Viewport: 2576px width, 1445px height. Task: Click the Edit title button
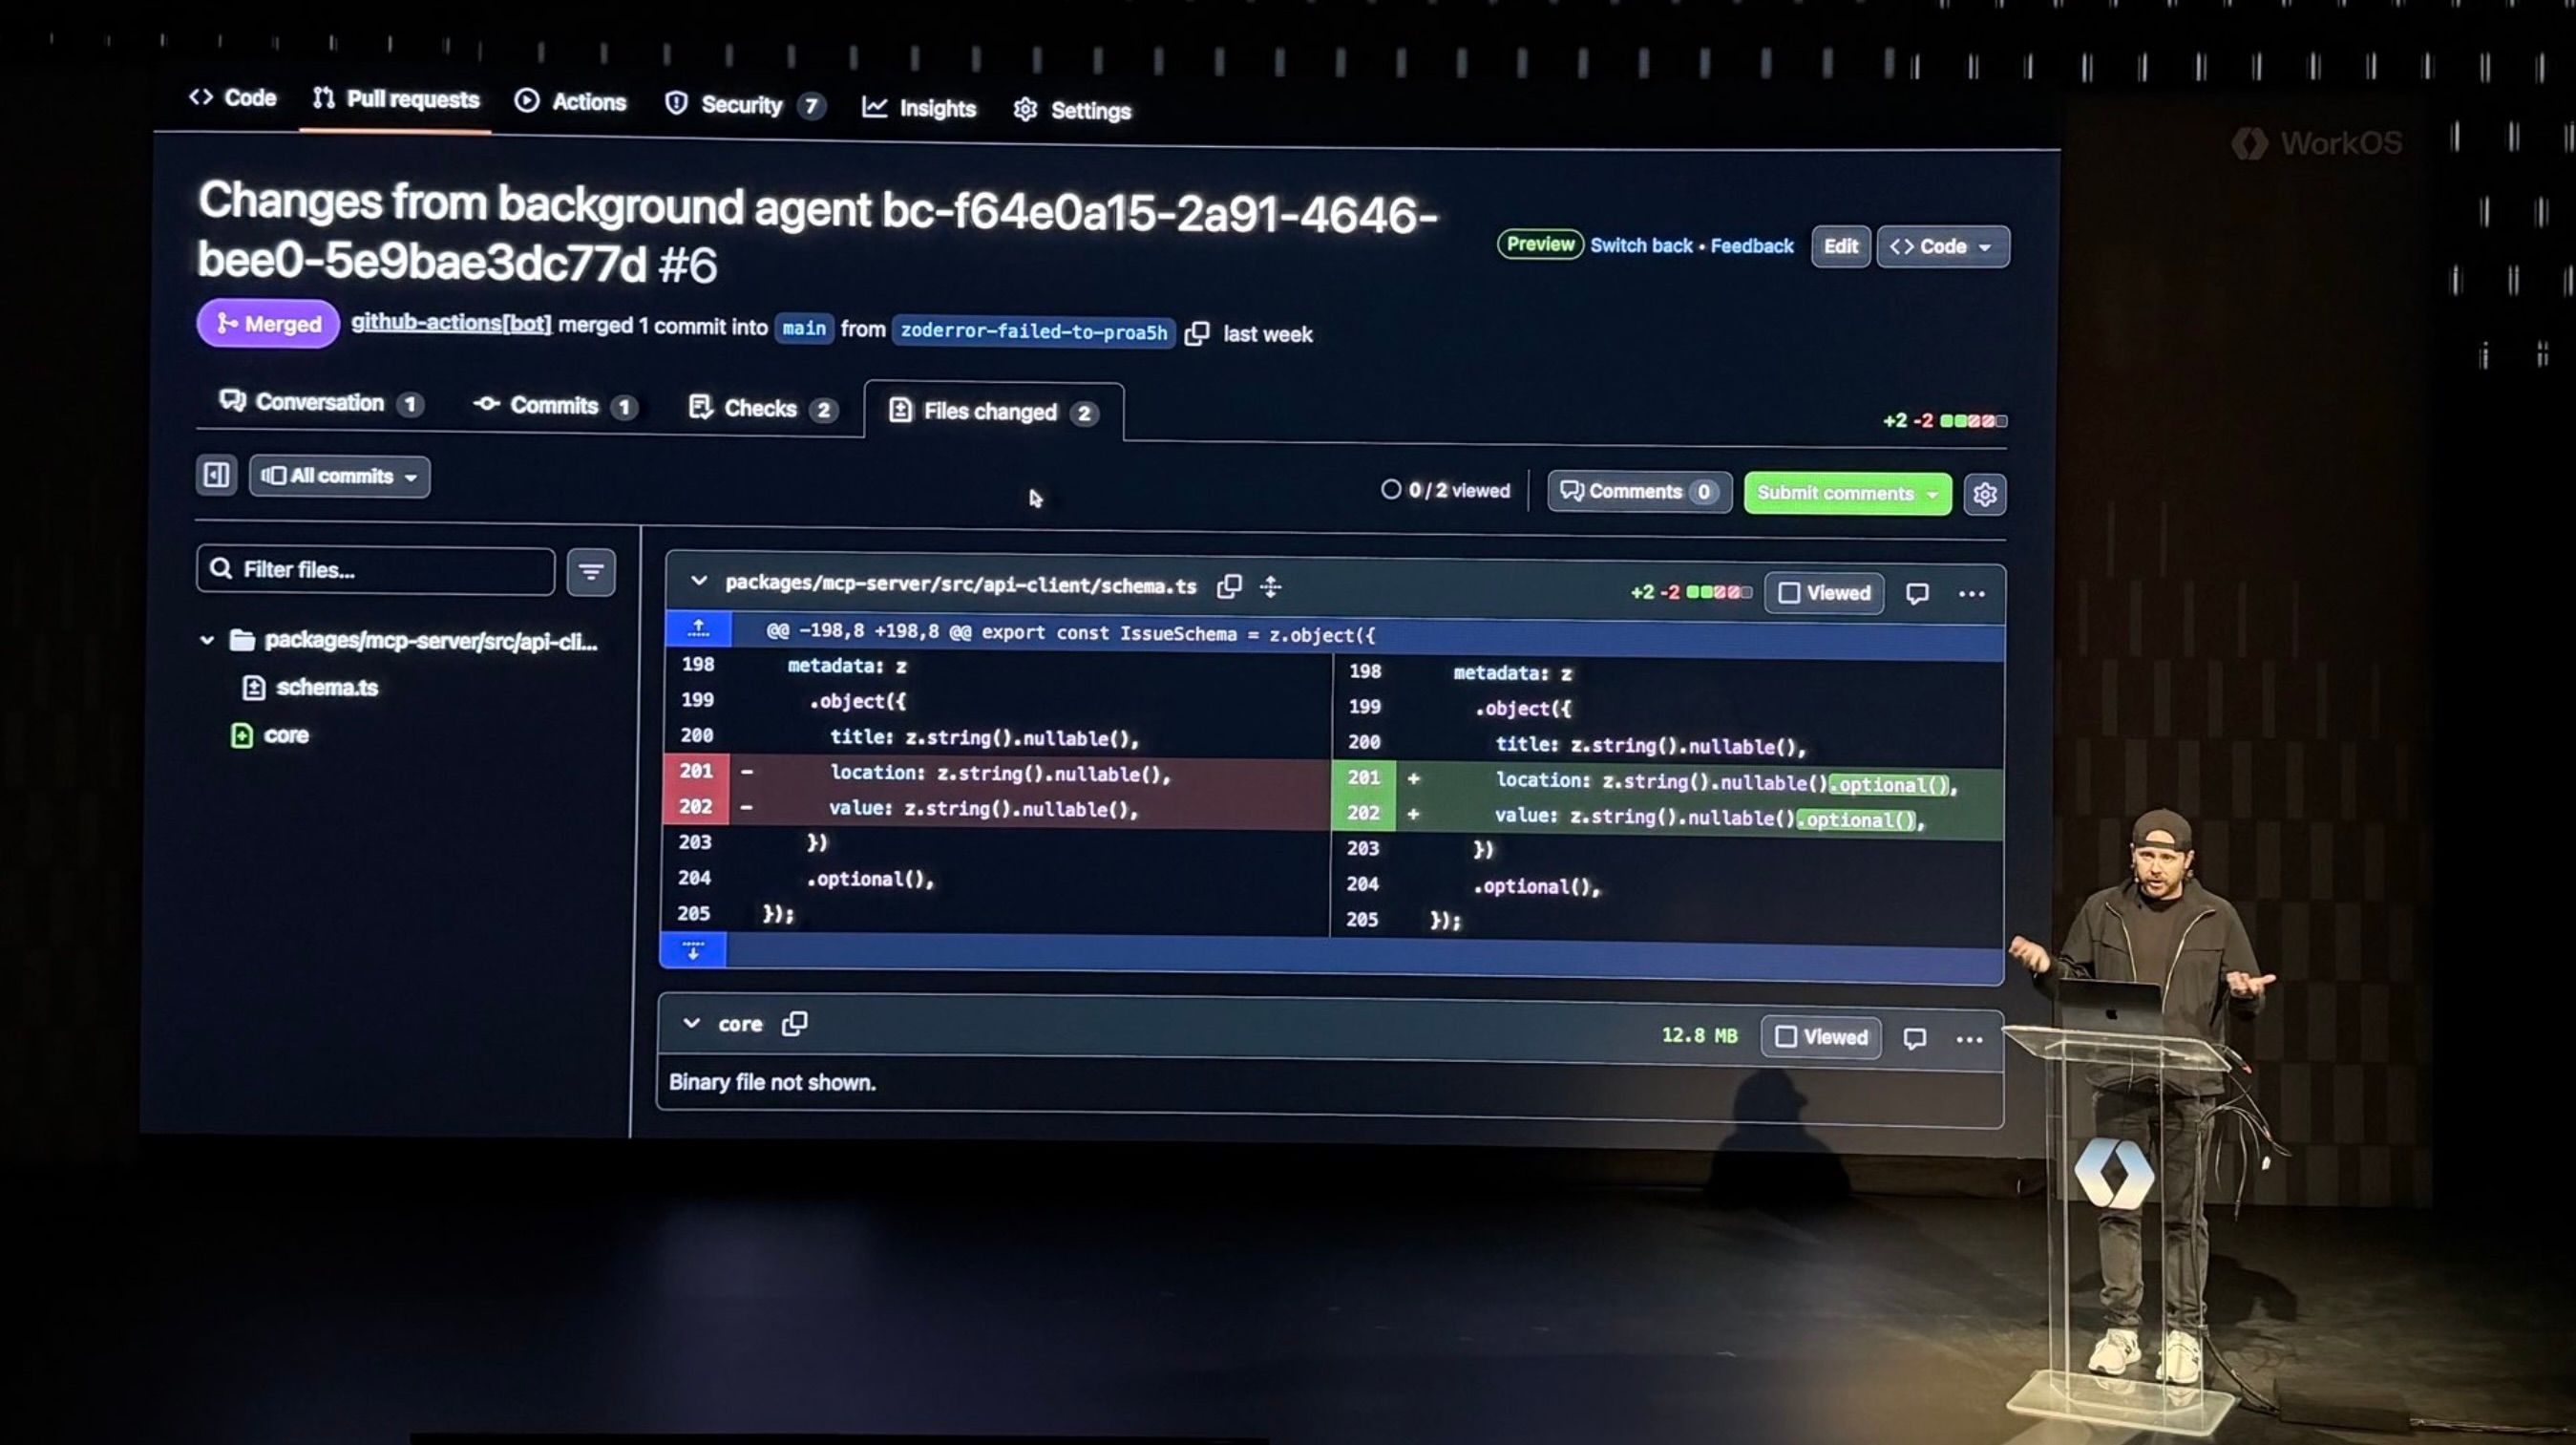pyautogui.click(x=1840, y=246)
